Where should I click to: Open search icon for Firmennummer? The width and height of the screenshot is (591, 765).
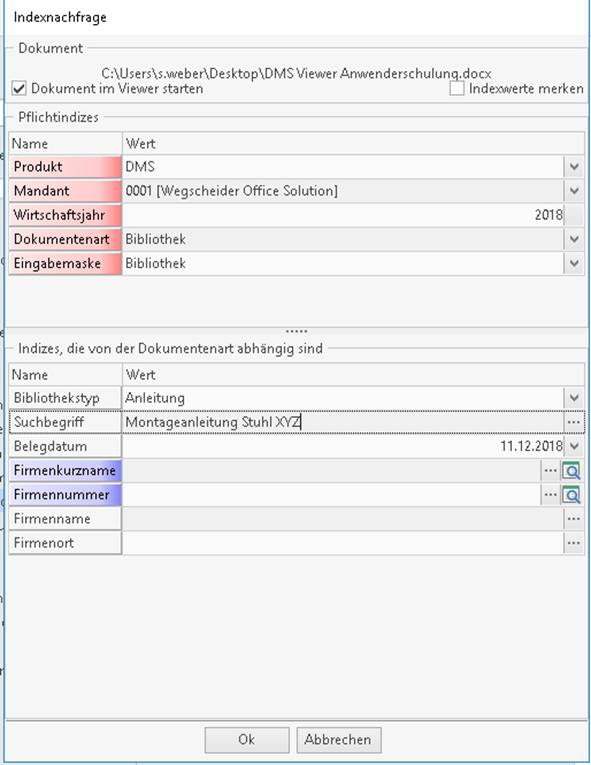(x=571, y=495)
